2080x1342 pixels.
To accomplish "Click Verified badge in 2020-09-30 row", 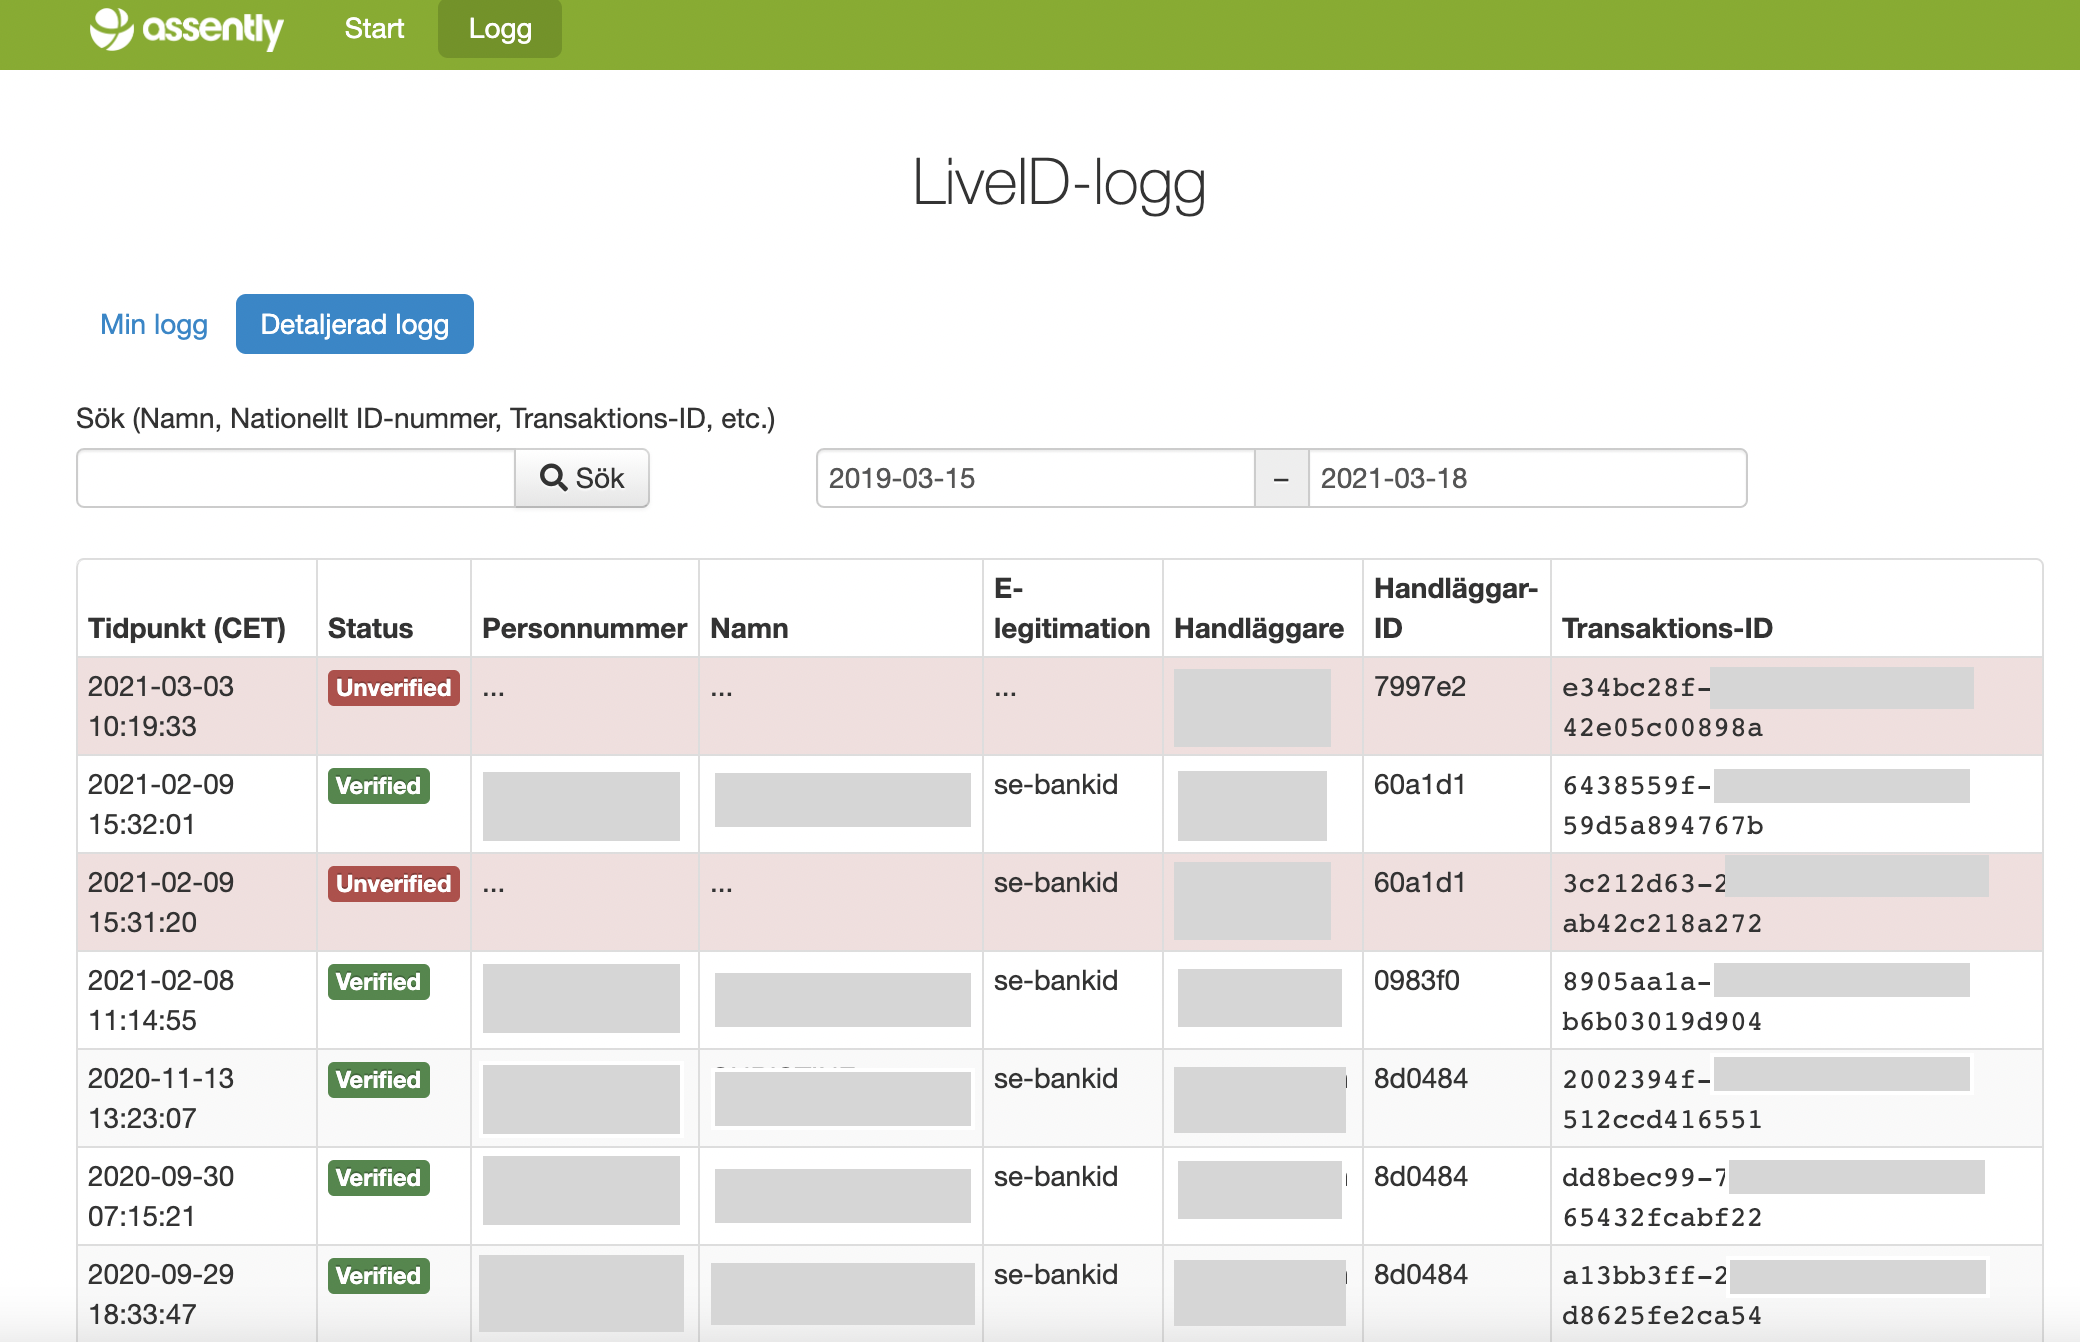I will click(x=379, y=1178).
